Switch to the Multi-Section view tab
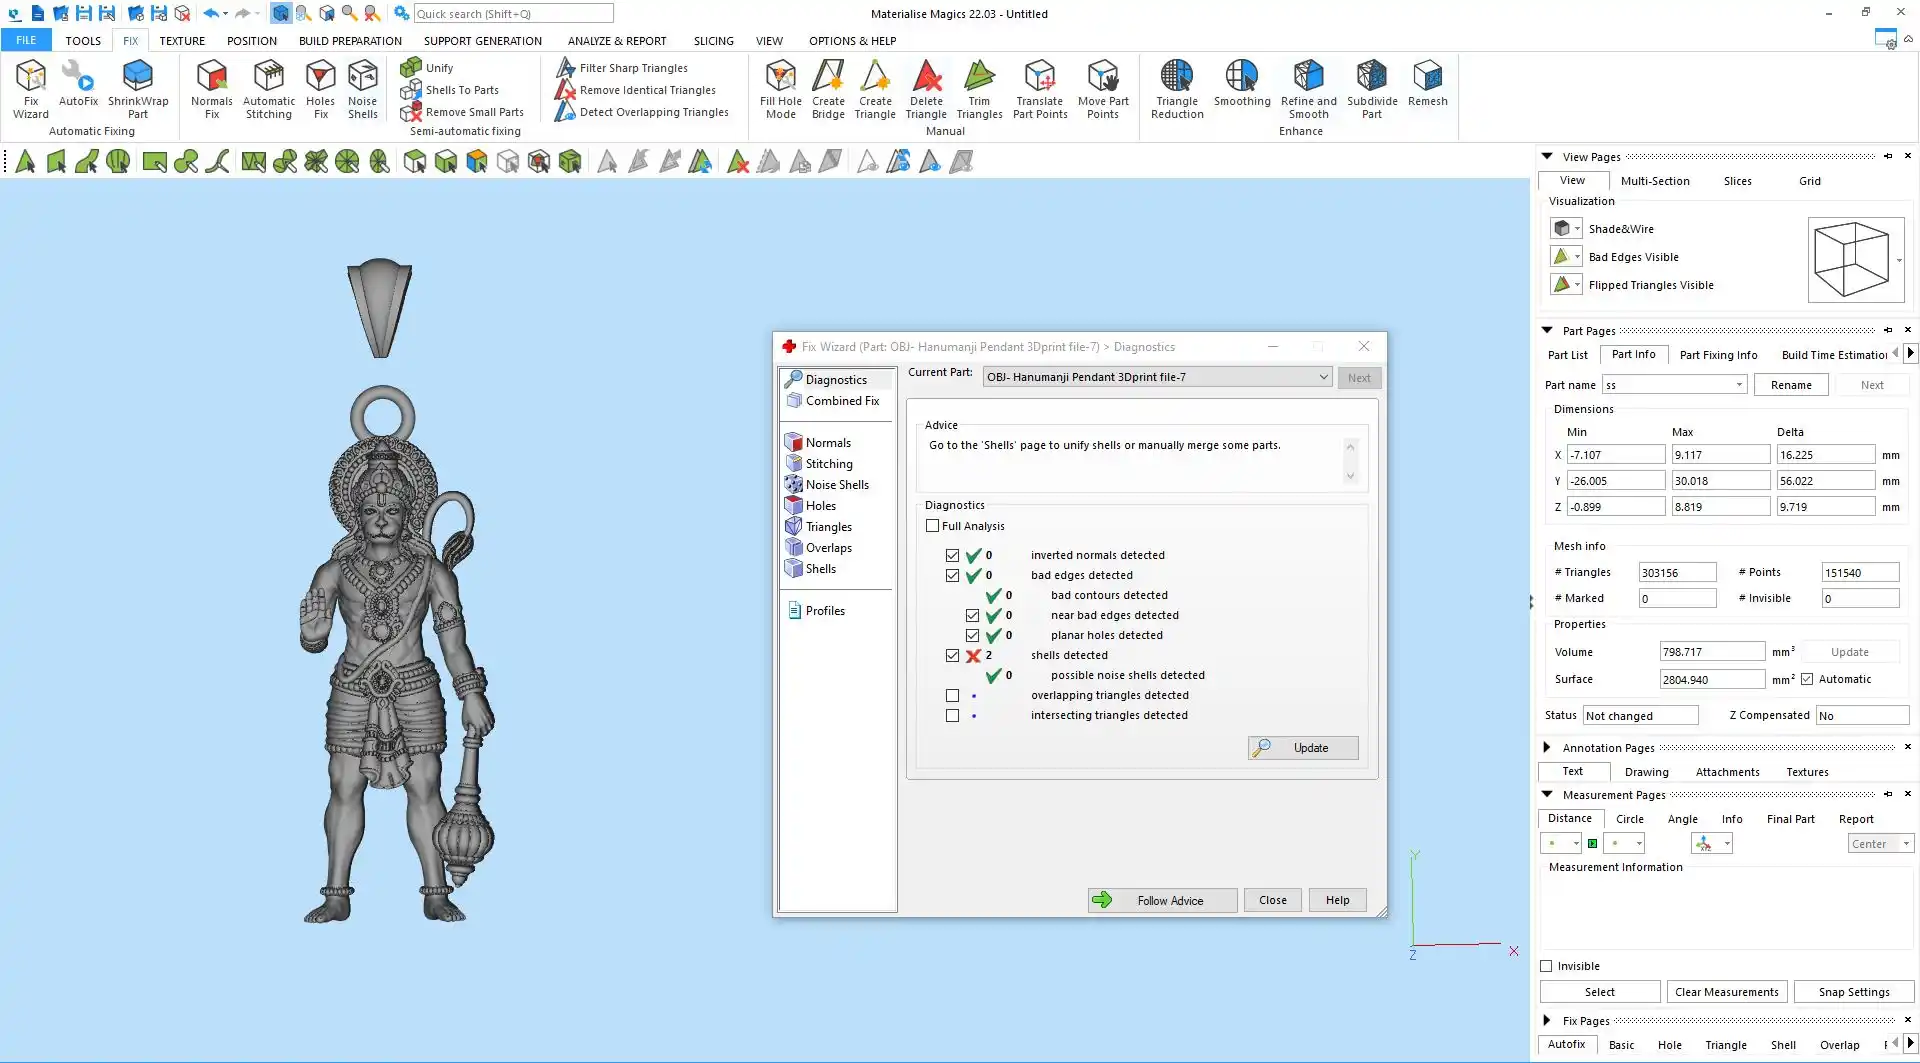 (x=1654, y=181)
